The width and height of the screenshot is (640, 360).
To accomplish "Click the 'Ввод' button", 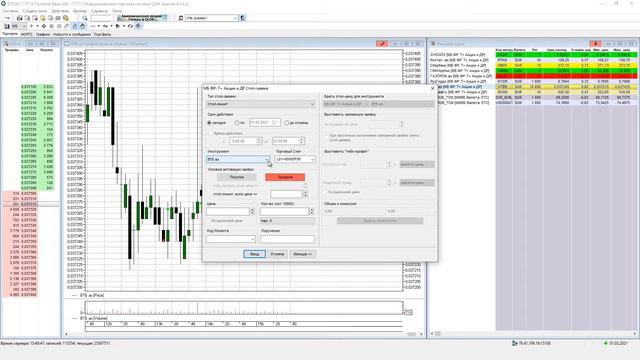I will (x=254, y=254).
